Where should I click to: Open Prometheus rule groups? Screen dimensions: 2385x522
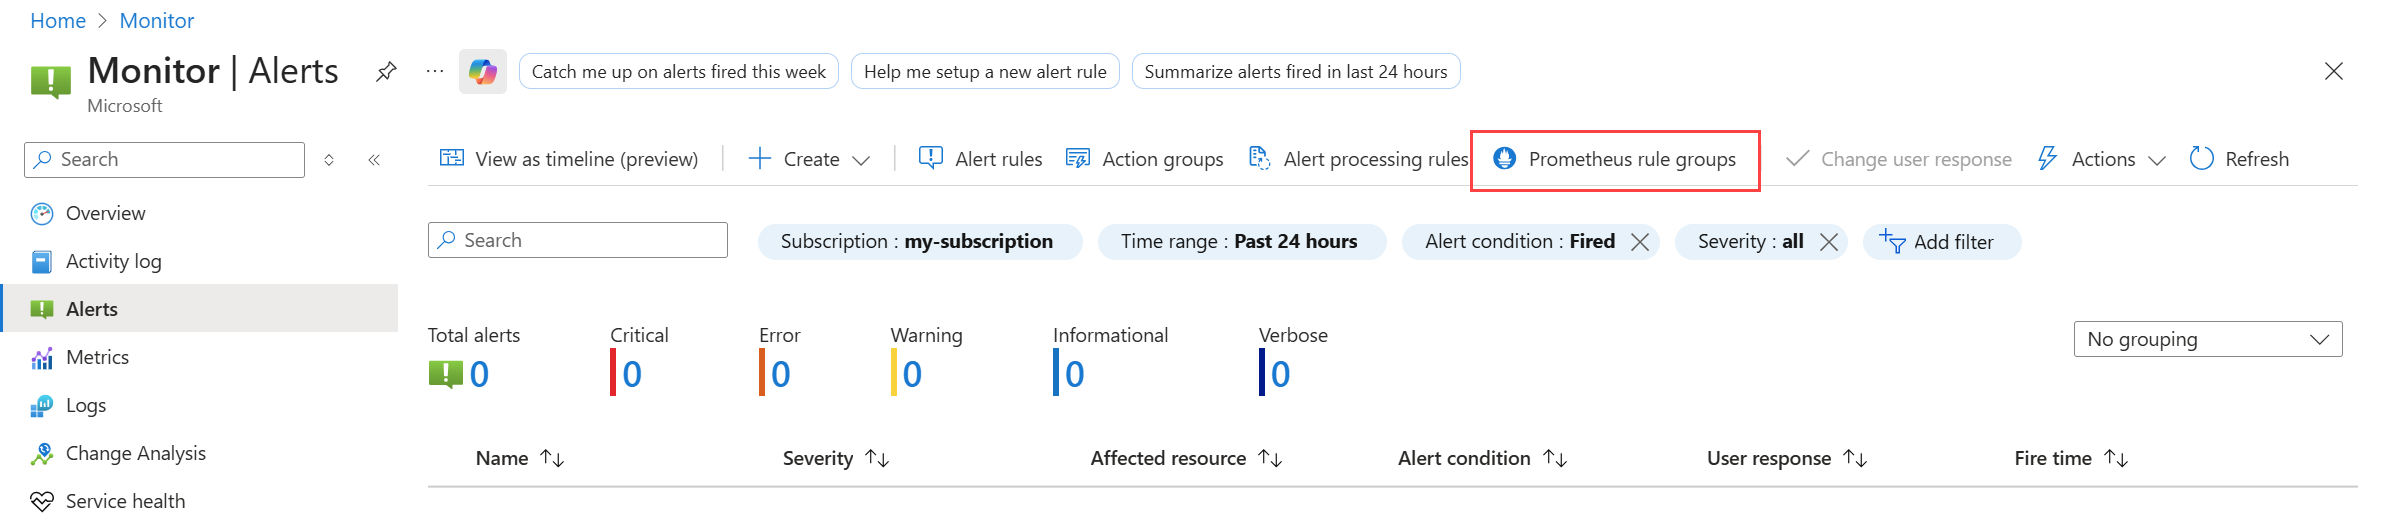[x=1615, y=159]
